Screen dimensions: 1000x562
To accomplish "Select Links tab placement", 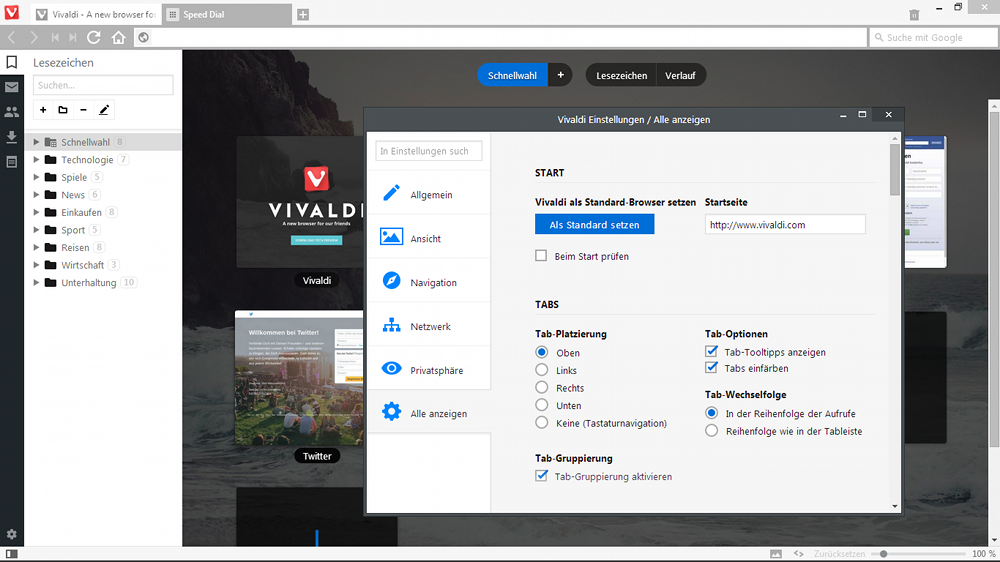I will click(541, 370).
